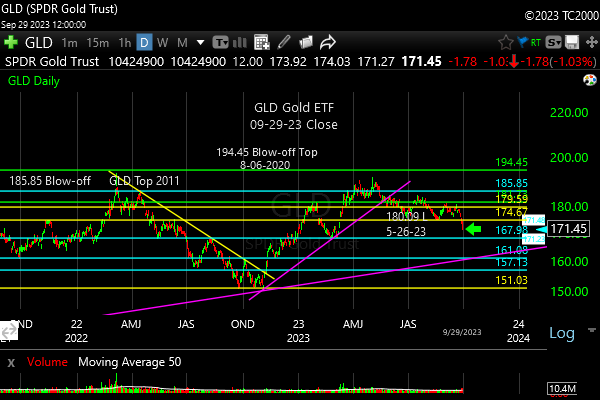Switch to the Daily (D) timeframe
This screenshot has height=400, width=600.
(144, 43)
